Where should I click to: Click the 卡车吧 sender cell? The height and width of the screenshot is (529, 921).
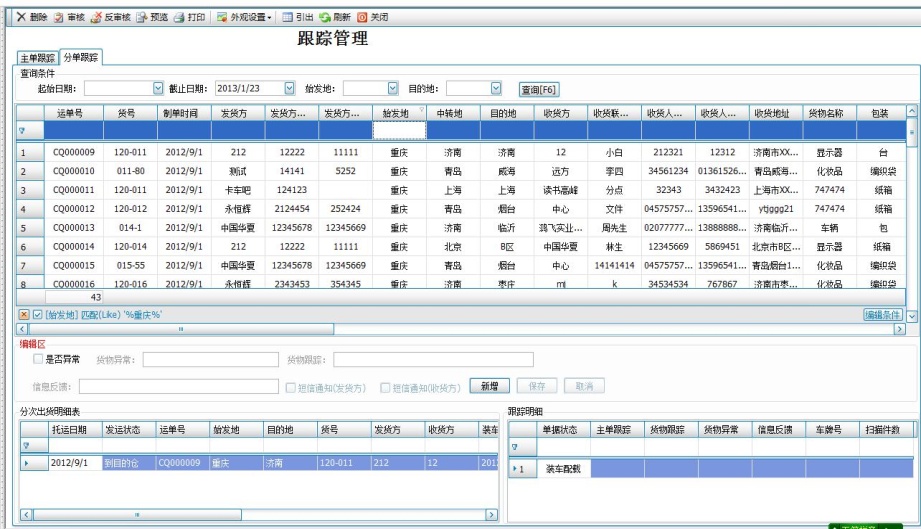(x=238, y=190)
